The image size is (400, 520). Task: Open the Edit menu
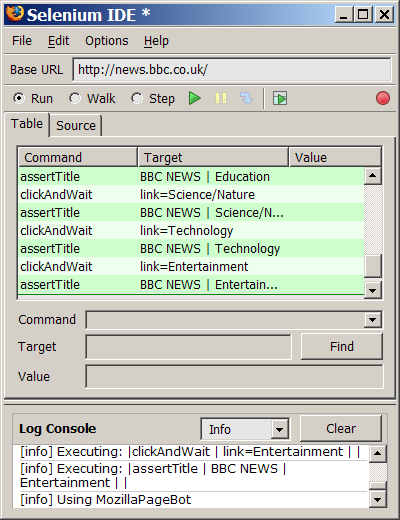58,41
